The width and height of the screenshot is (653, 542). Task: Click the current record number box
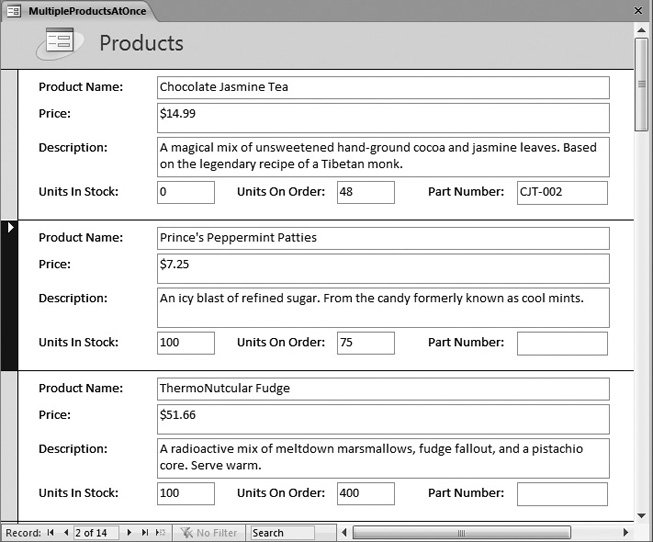pyautogui.click(x=97, y=533)
